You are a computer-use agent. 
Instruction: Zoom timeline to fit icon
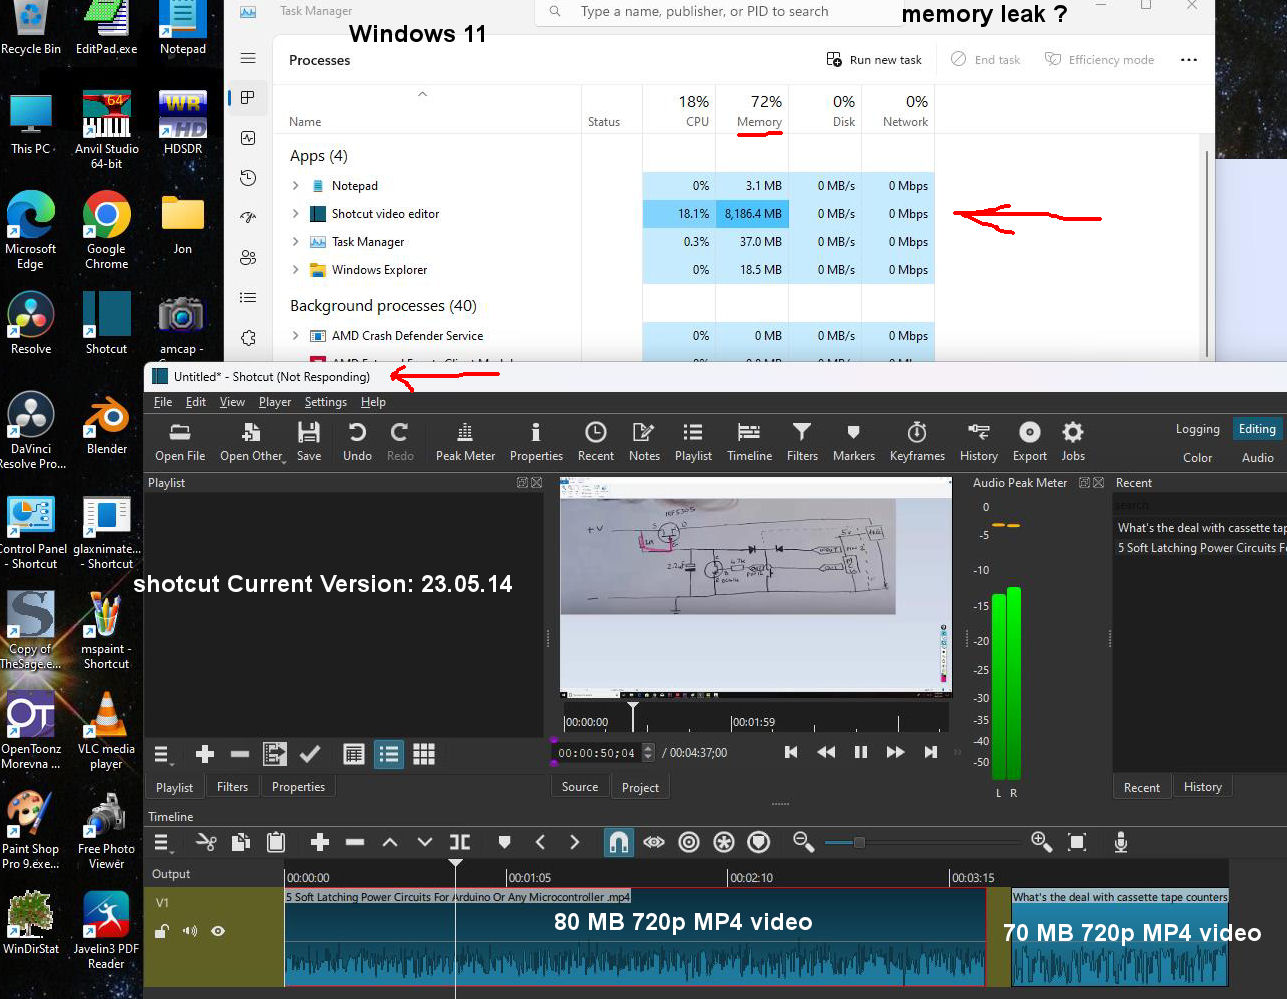[x=1077, y=842]
